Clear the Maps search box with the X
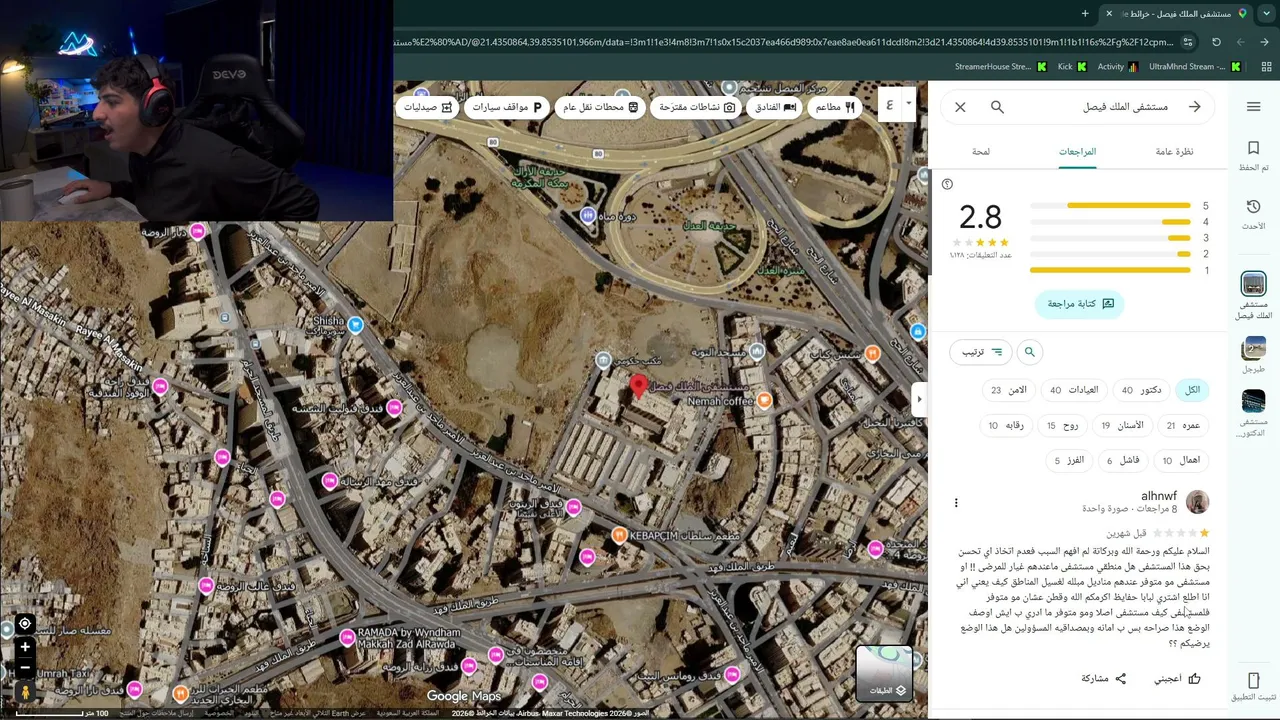This screenshot has height=720, width=1280. coord(960,107)
